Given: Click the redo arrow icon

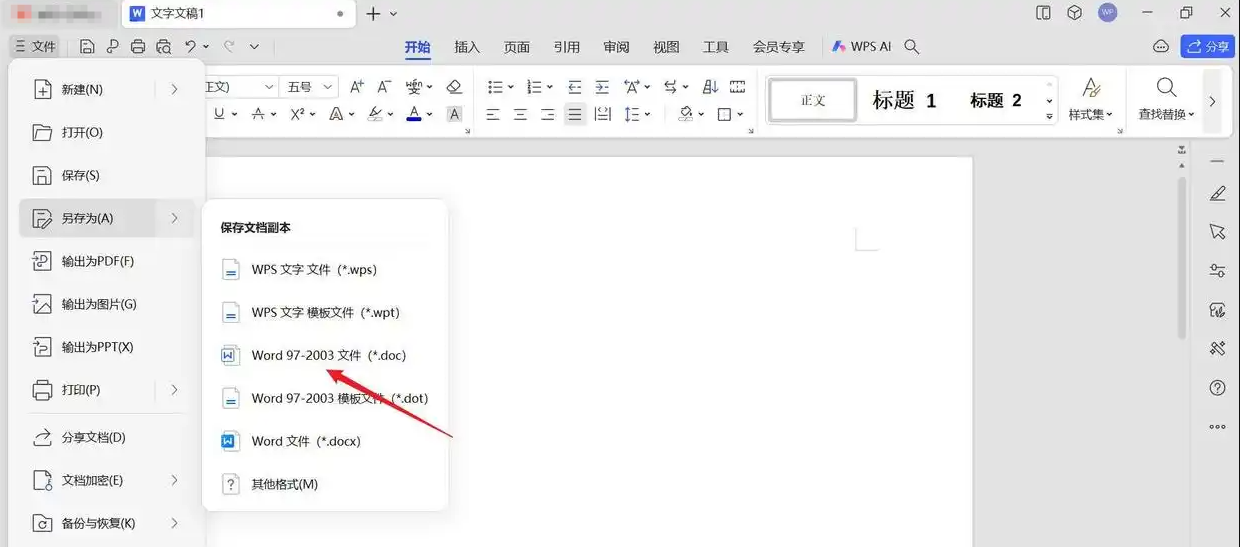Looking at the screenshot, I should coord(229,46).
